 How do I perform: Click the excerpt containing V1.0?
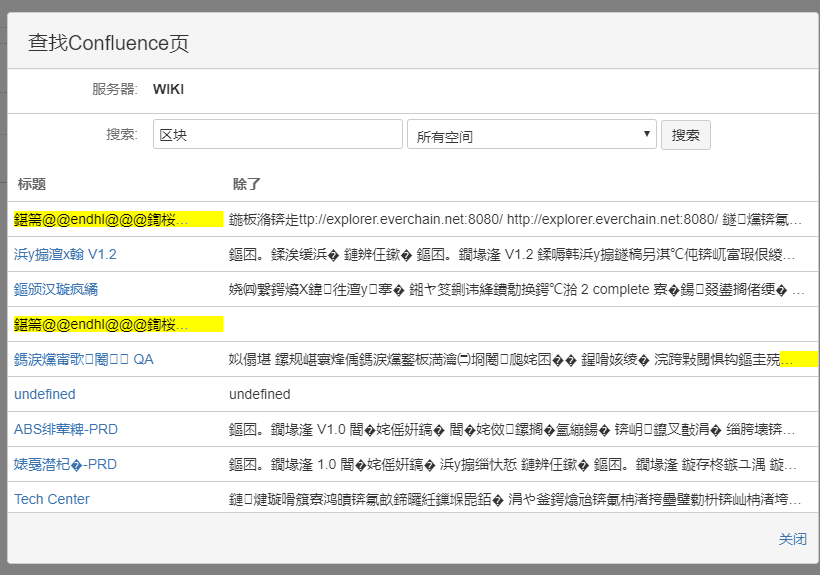[512, 429]
